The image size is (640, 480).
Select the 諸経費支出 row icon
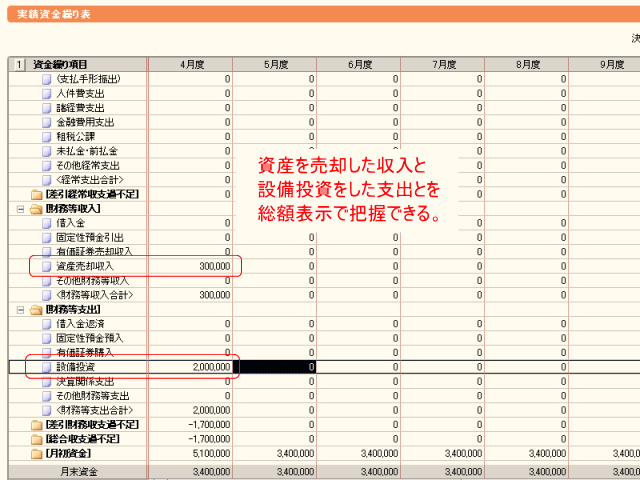[47, 108]
